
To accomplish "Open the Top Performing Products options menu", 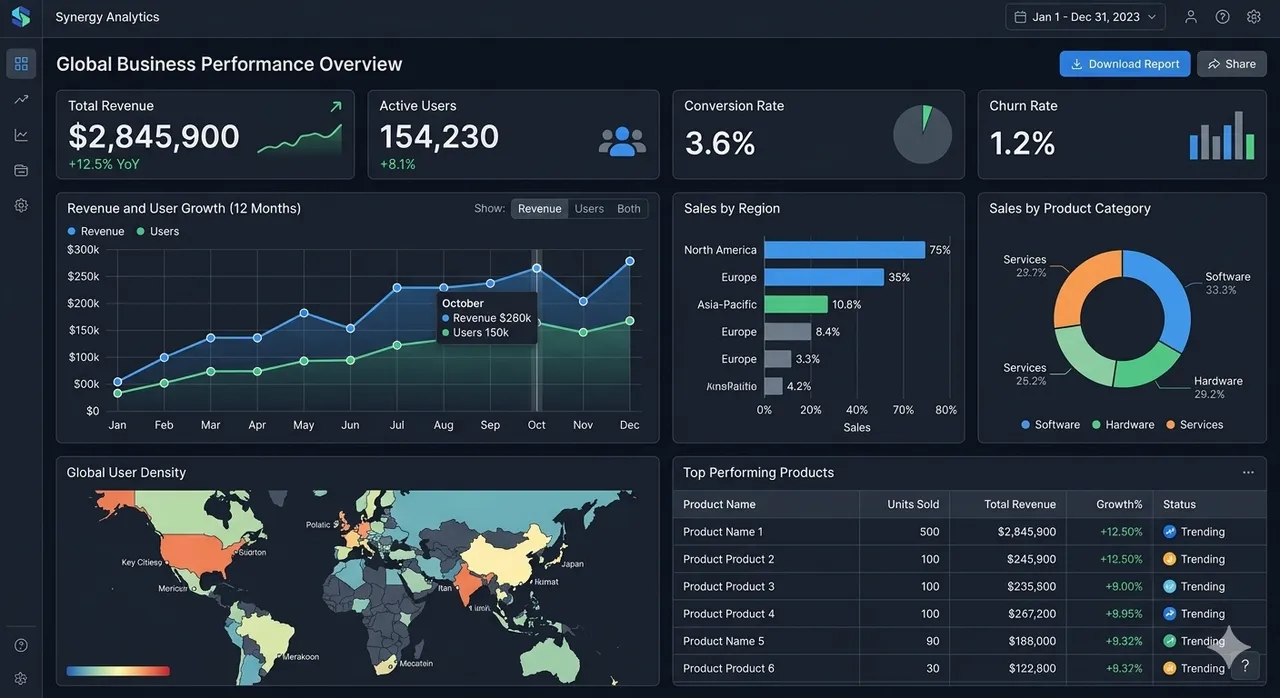I will (x=1247, y=471).
